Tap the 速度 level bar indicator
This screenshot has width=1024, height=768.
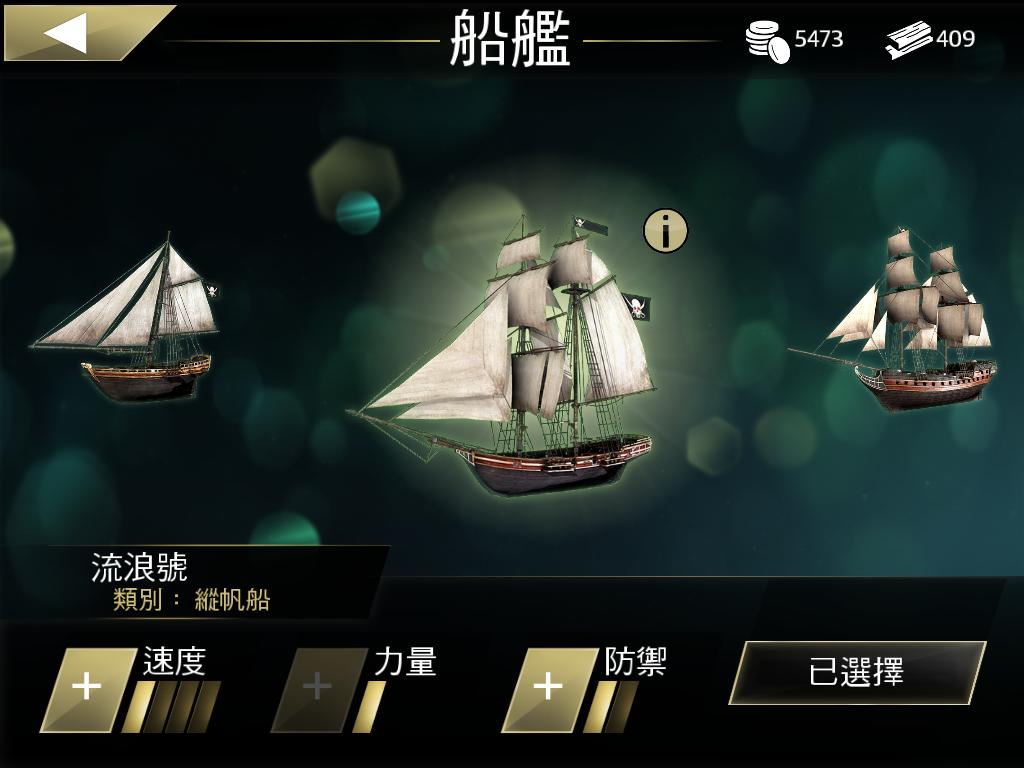coord(171,707)
